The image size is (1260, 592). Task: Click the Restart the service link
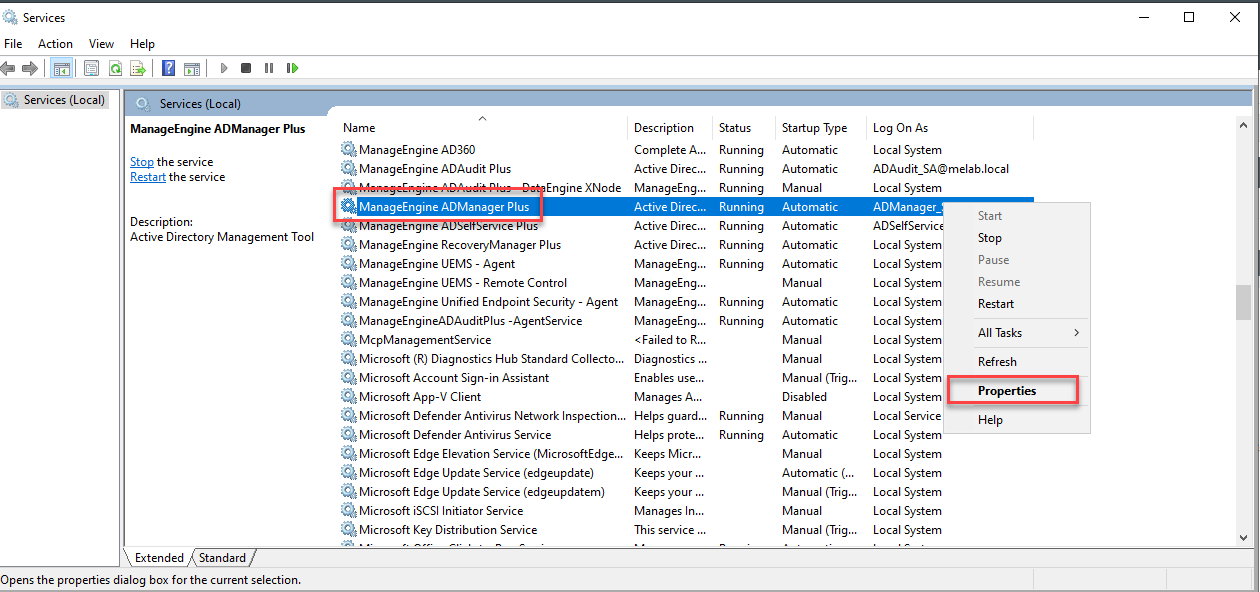pos(148,177)
